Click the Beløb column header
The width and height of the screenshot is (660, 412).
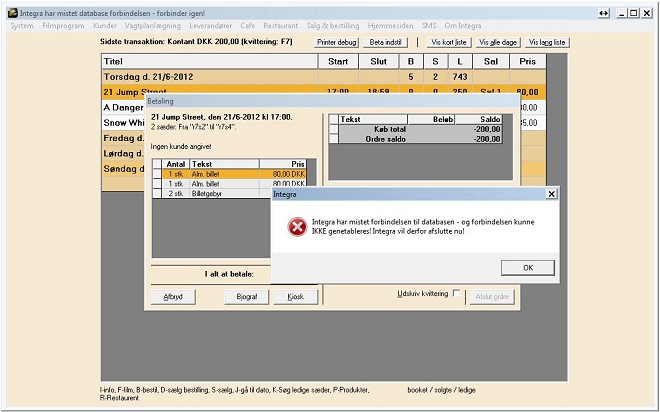click(431, 120)
